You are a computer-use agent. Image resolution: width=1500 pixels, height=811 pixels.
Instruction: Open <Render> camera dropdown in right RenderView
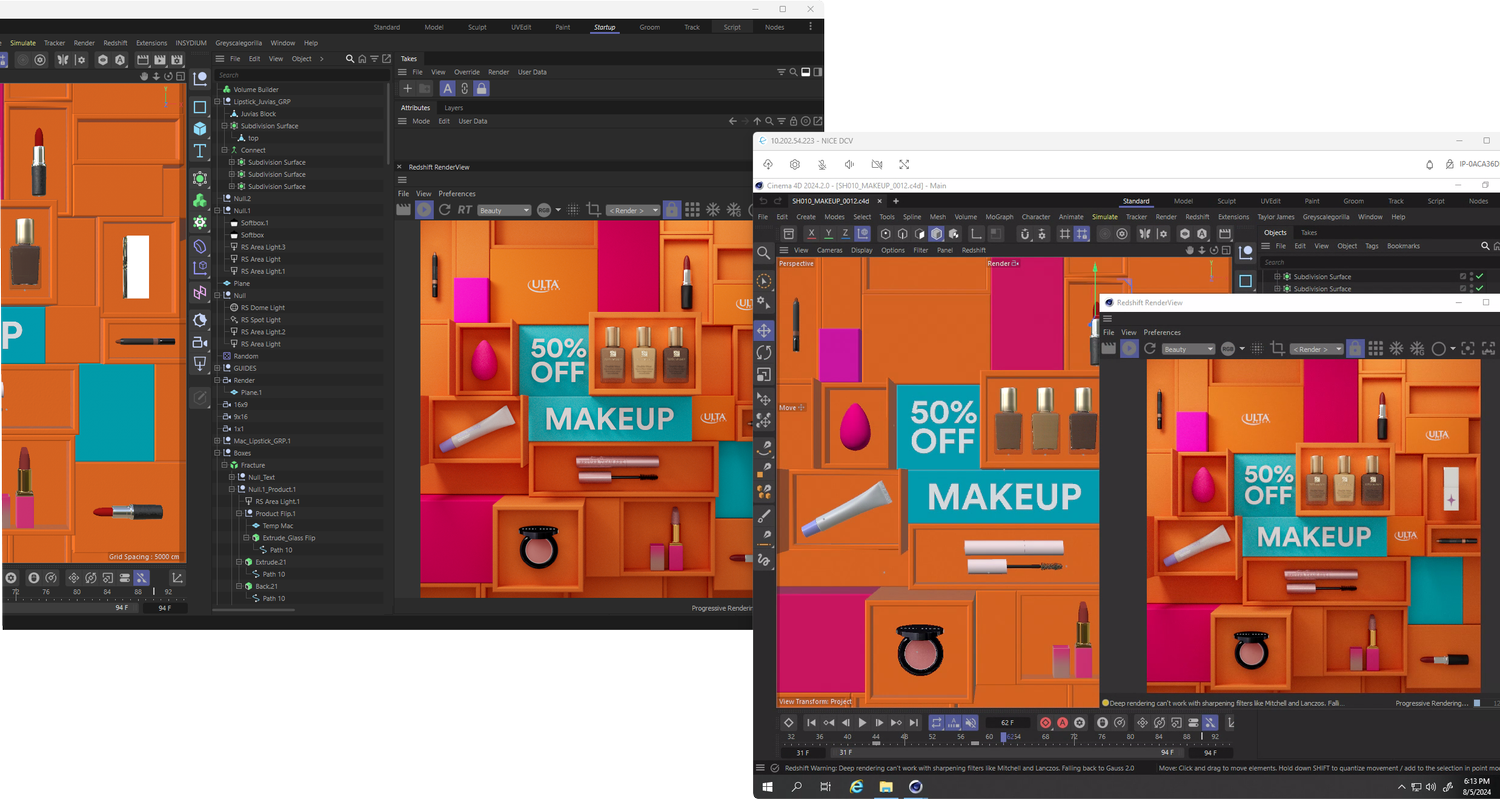click(1317, 349)
